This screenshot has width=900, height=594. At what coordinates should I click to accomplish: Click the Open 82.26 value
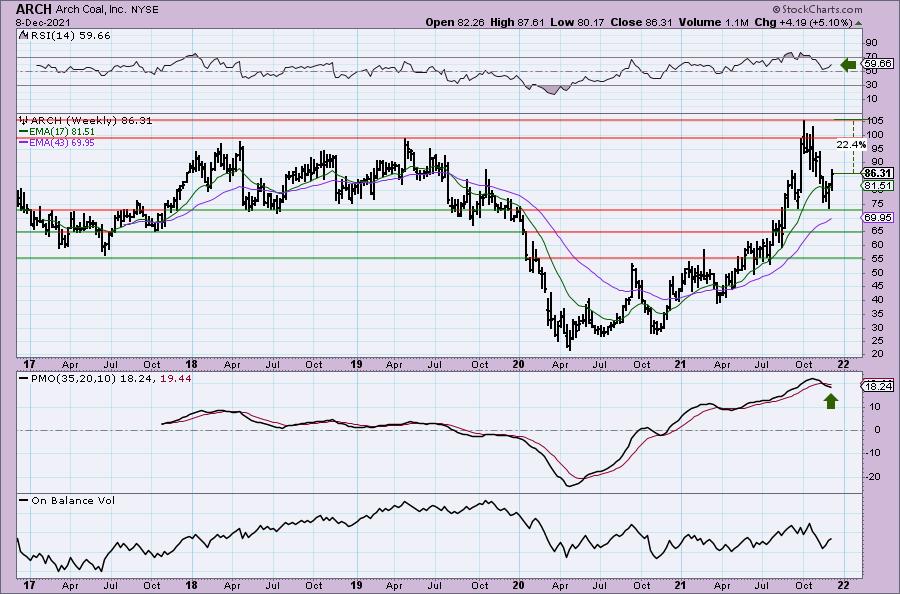point(455,22)
